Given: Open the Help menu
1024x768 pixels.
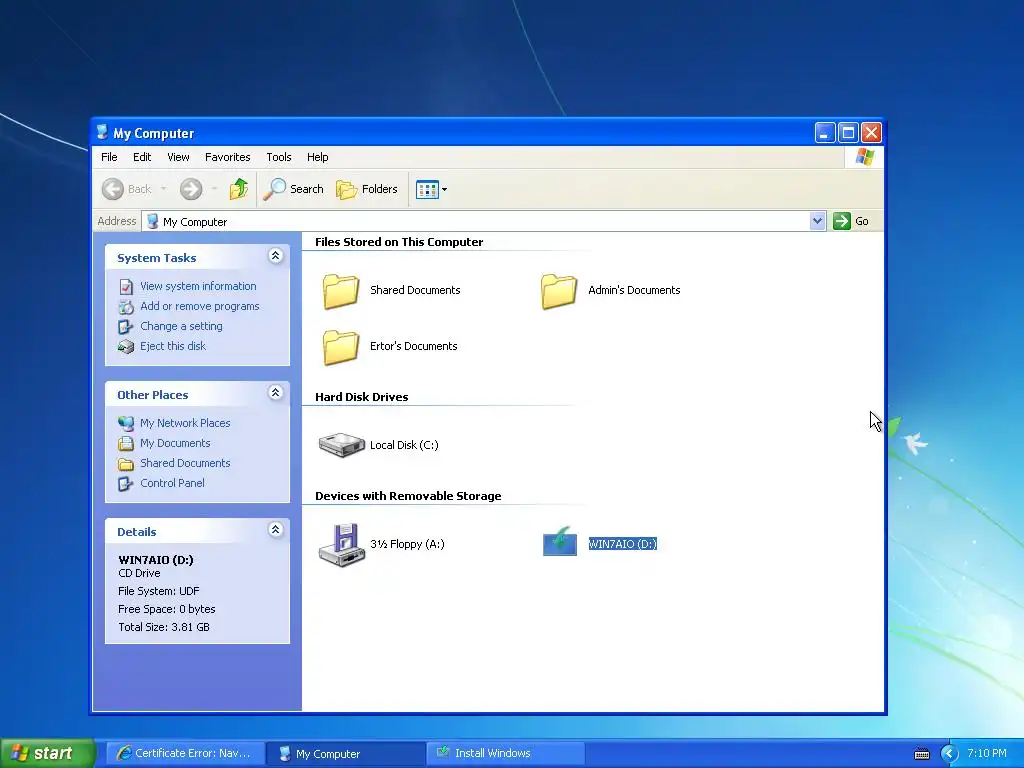Looking at the screenshot, I should pyautogui.click(x=317, y=157).
